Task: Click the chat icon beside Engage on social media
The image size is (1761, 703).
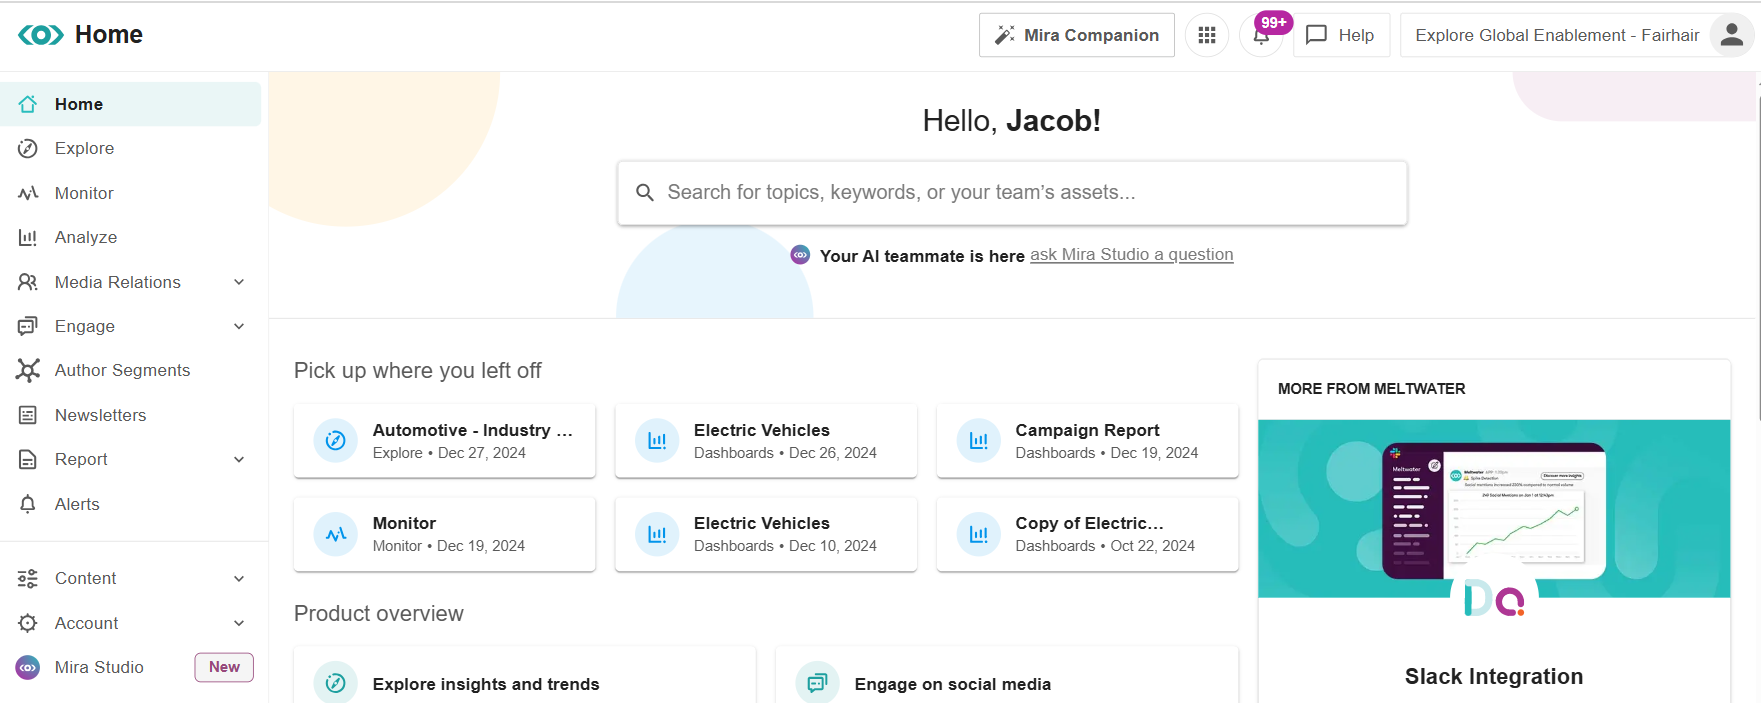Action: coord(817,683)
